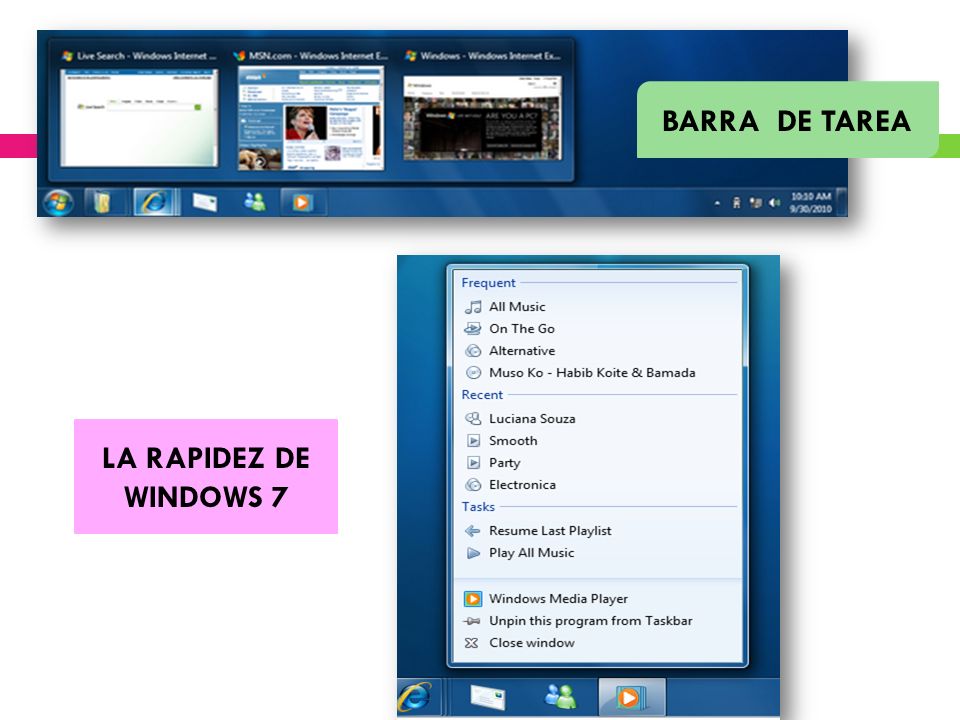Select the Live Search window thumbnail
Viewport: 960px width, 720px height.
[x=139, y=118]
